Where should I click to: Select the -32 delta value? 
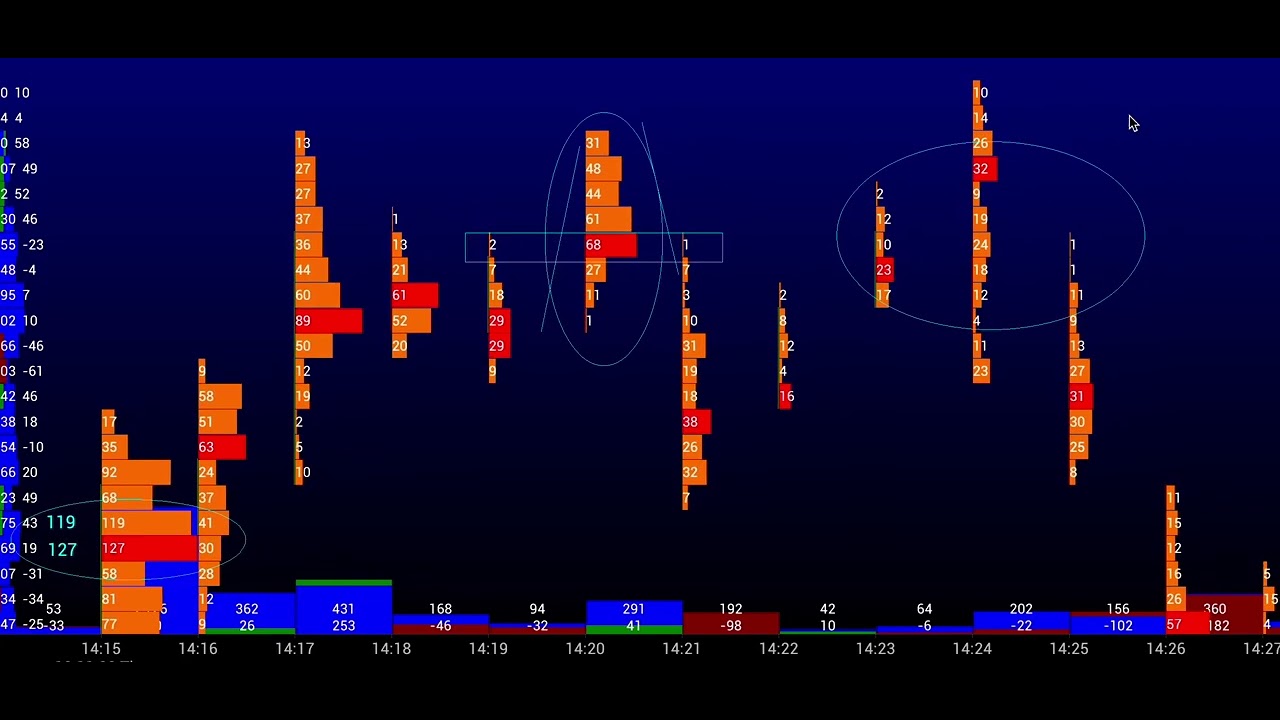(x=537, y=626)
